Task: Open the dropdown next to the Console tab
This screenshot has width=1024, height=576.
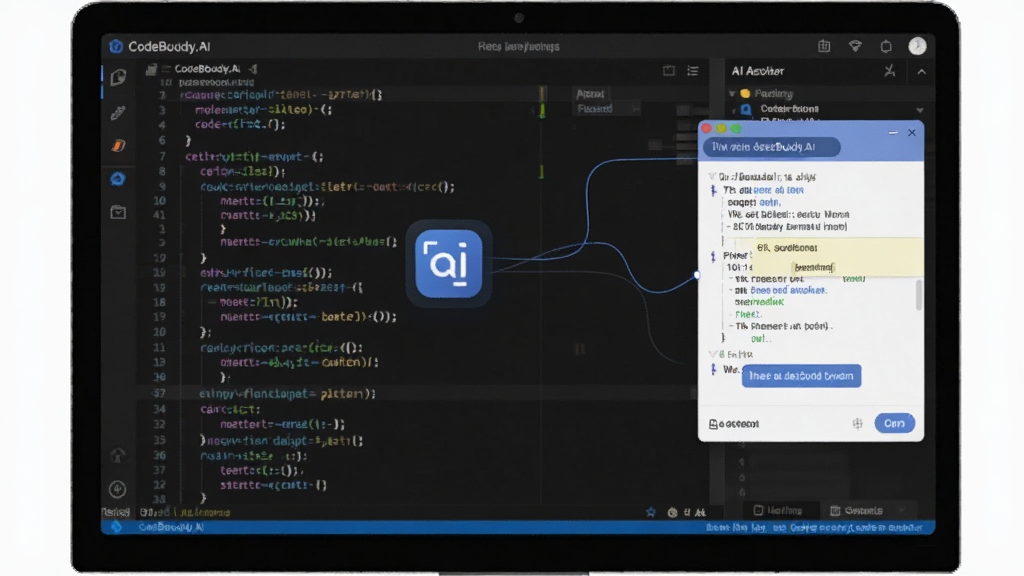Action: tap(902, 510)
